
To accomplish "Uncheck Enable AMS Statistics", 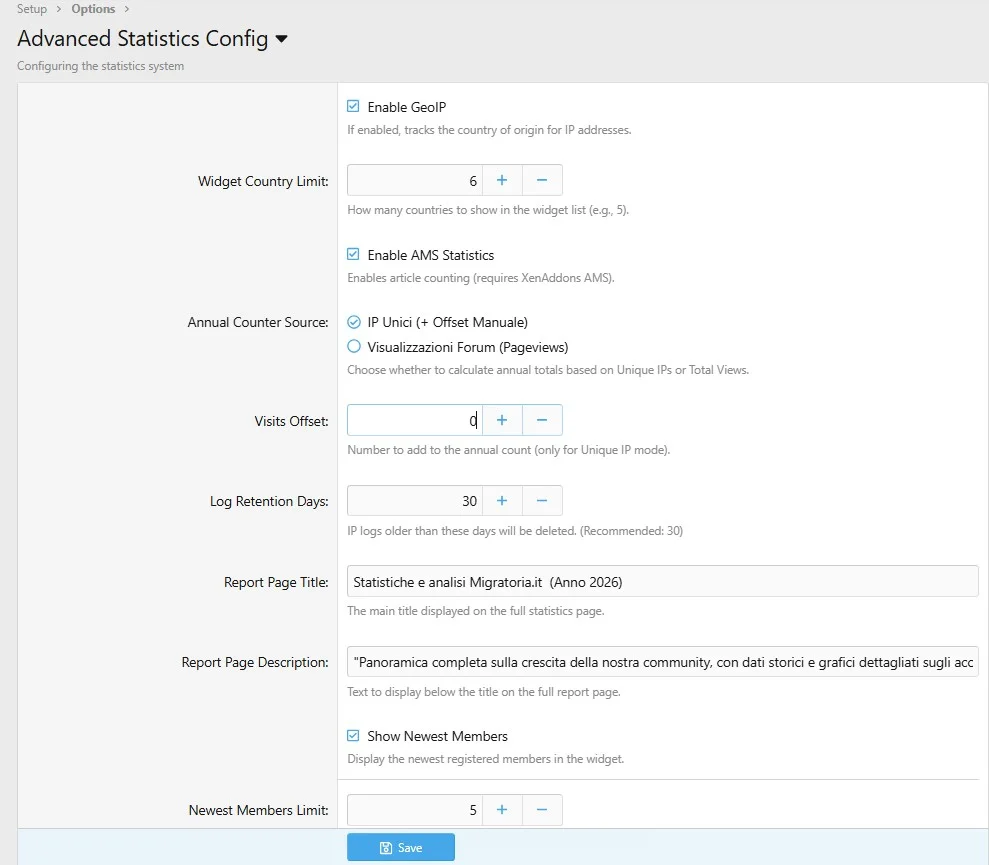I will 353,255.
